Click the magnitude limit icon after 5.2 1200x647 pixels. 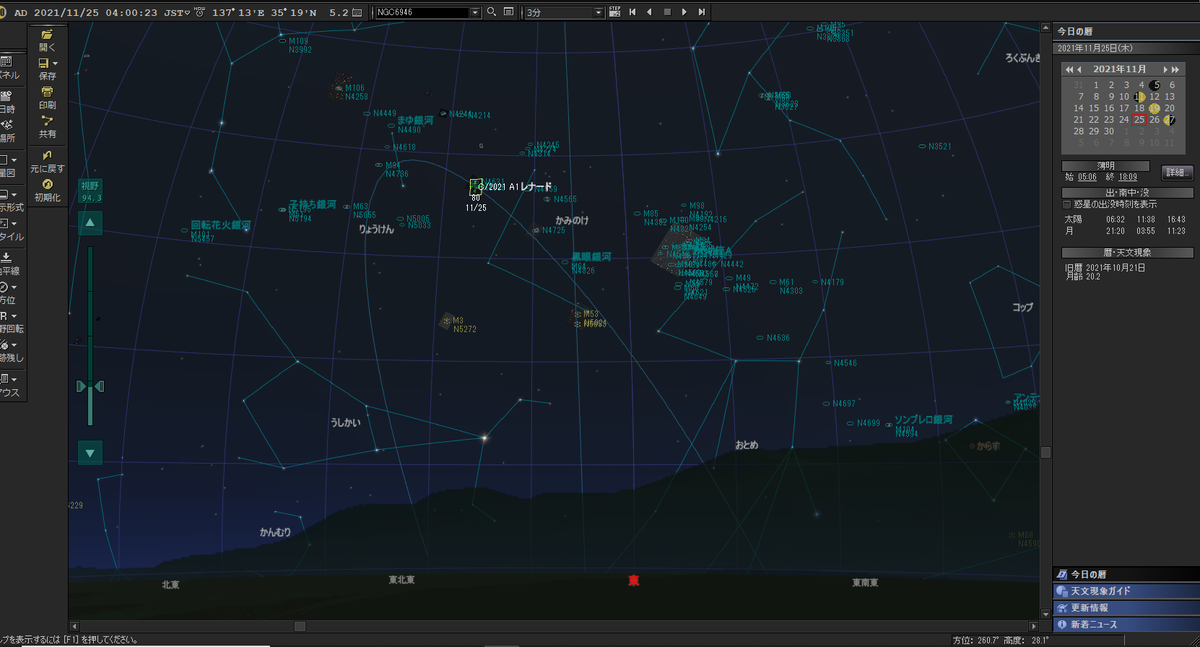[358, 12]
